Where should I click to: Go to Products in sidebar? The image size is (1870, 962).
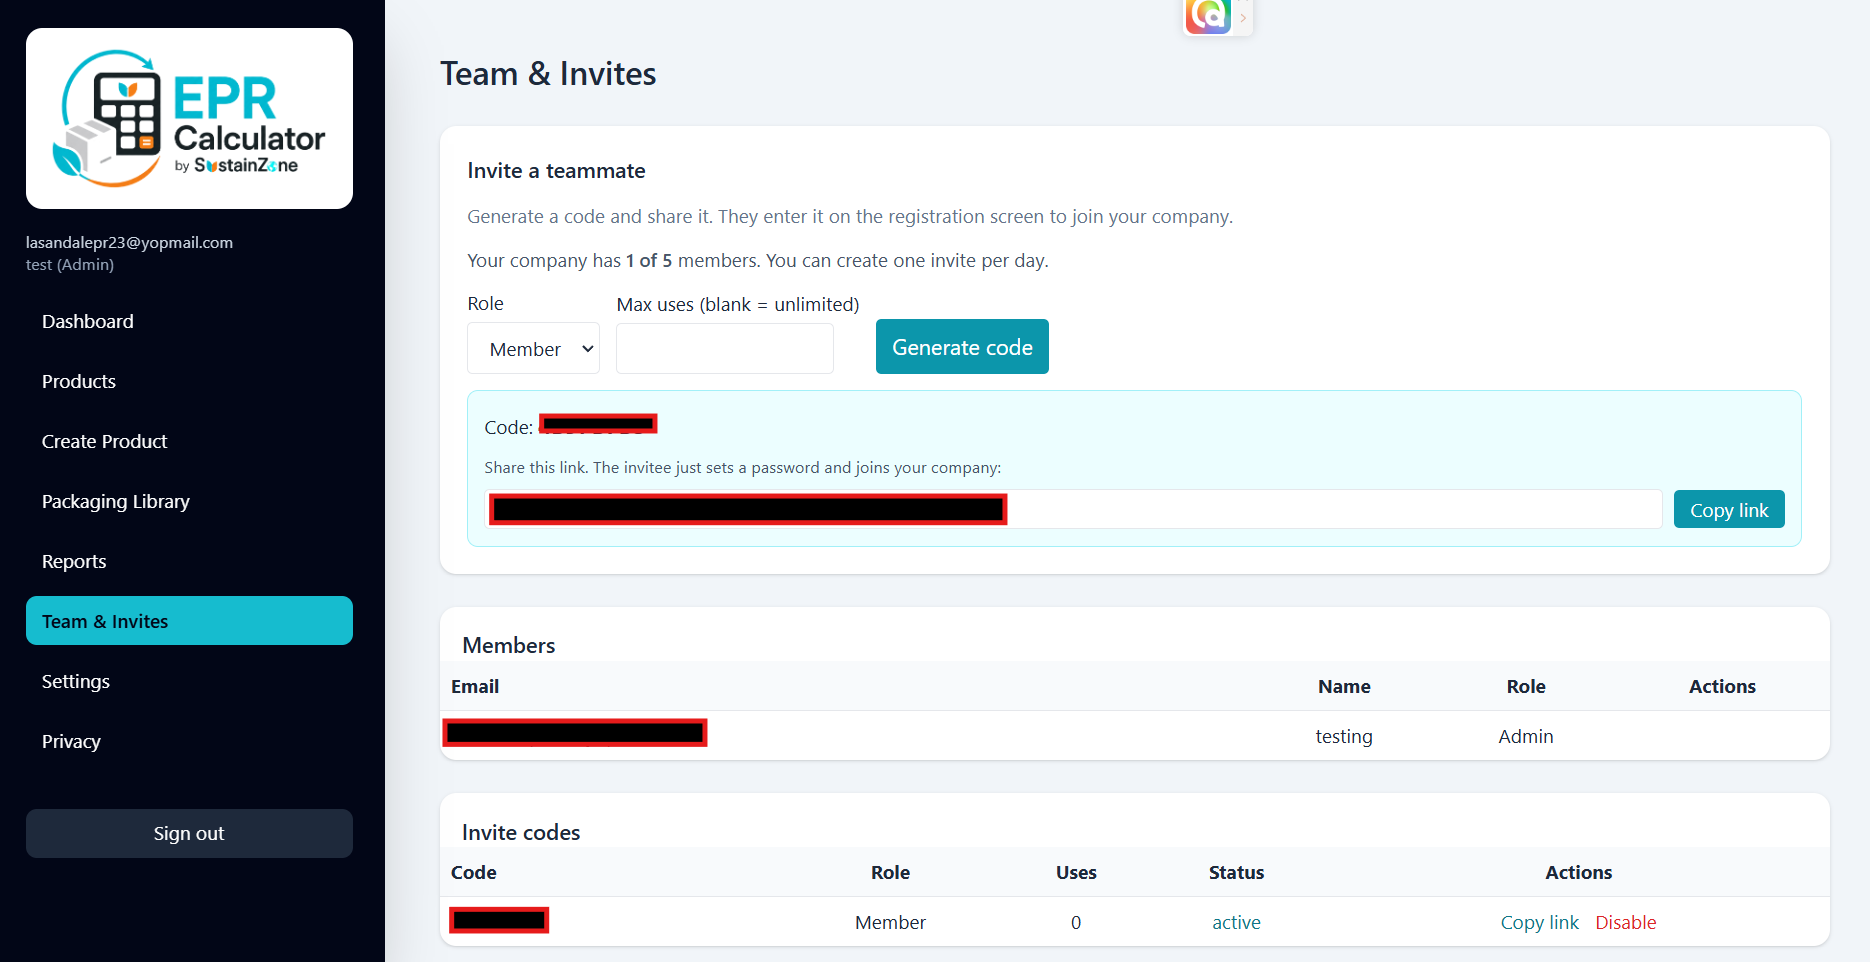tap(79, 381)
